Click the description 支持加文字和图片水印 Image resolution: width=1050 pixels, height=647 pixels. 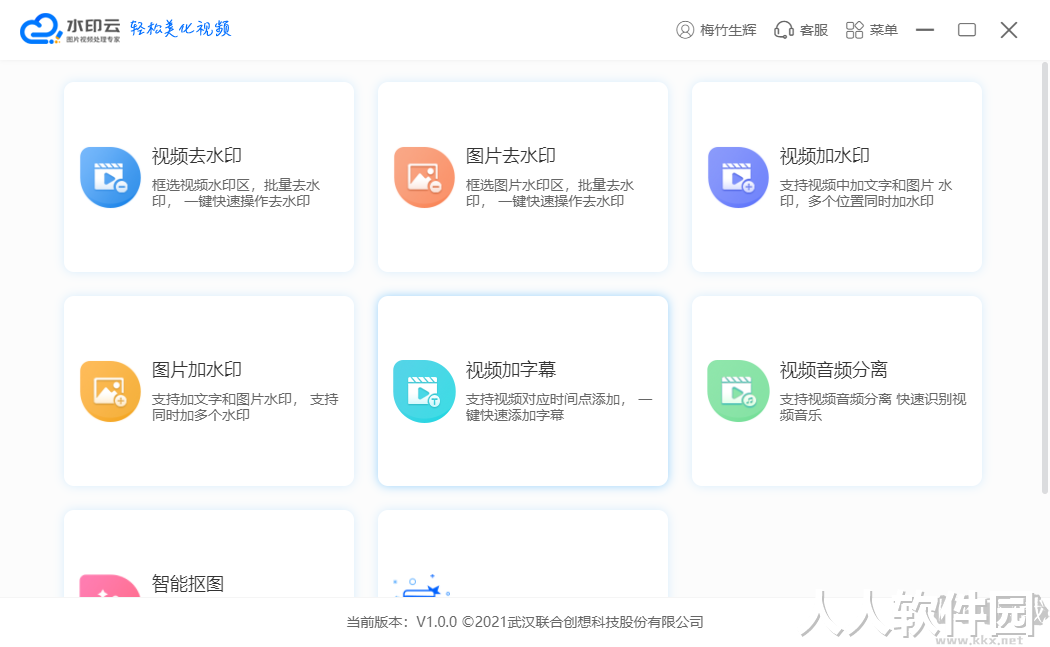tap(245, 407)
